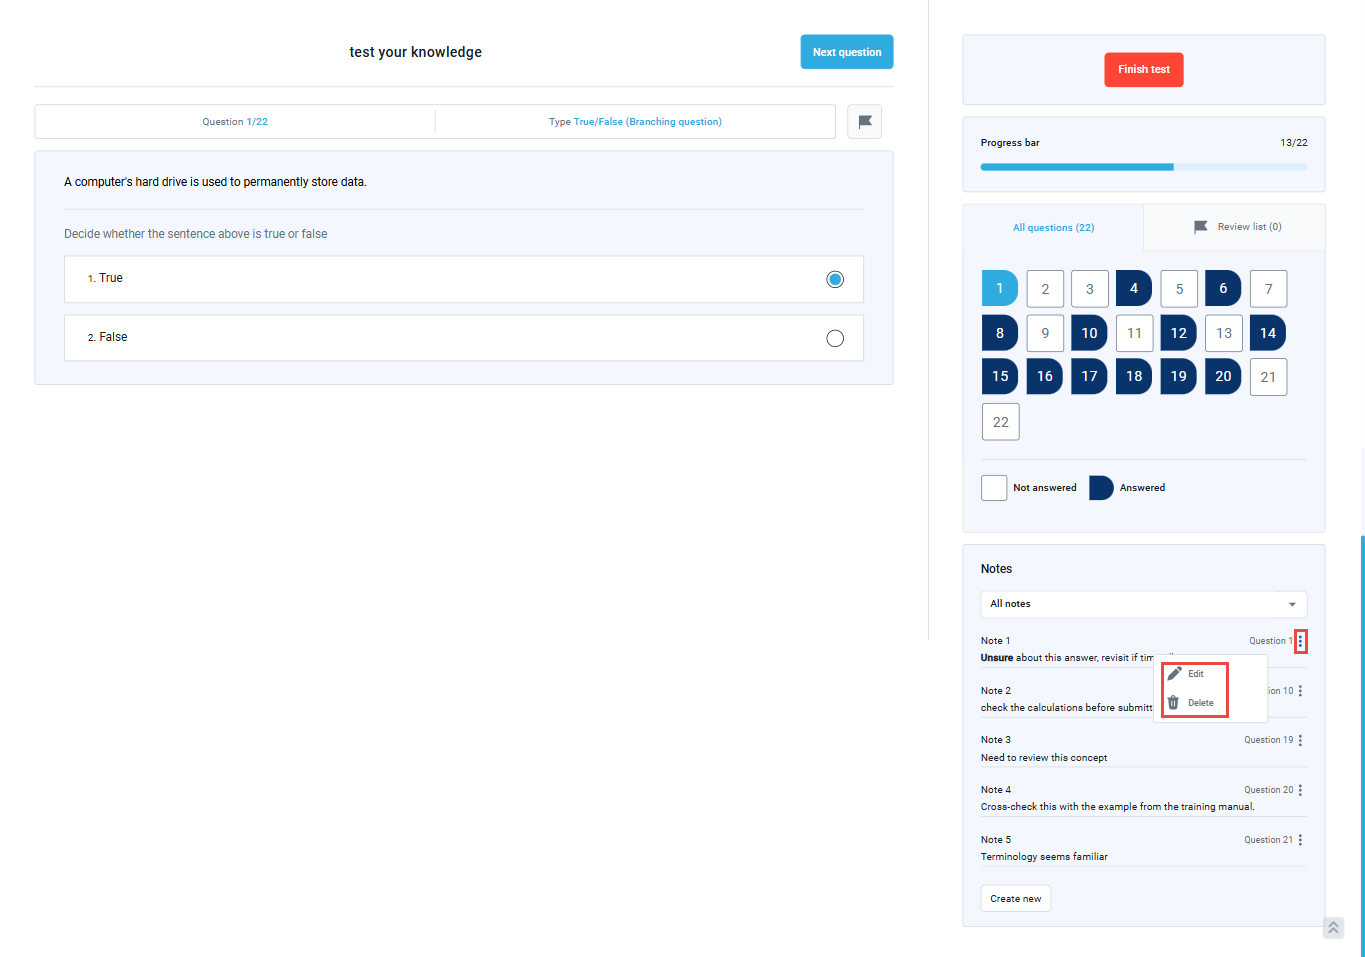Open the options menu for Note 3
The image size is (1365, 957).
click(x=1300, y=740)
